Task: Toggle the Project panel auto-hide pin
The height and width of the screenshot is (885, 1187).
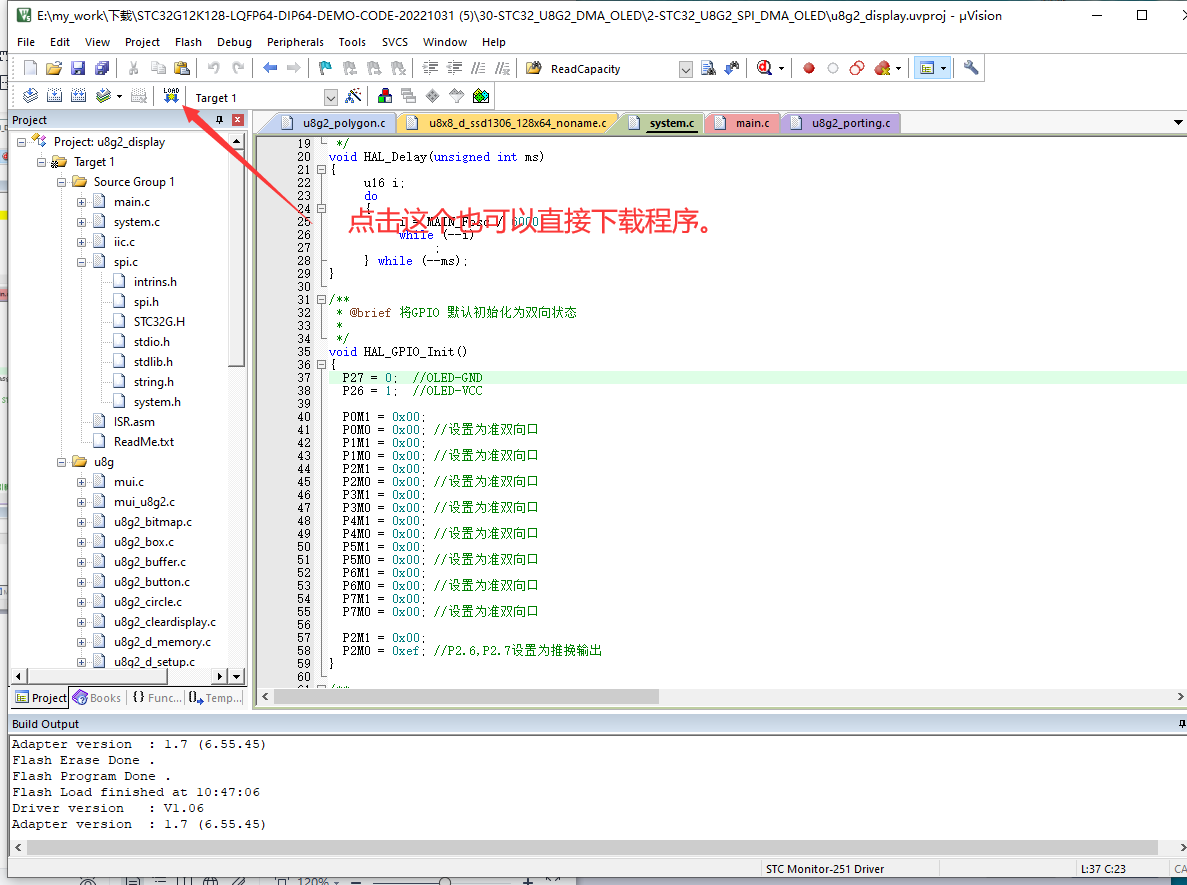Action: tap(220, 120)
